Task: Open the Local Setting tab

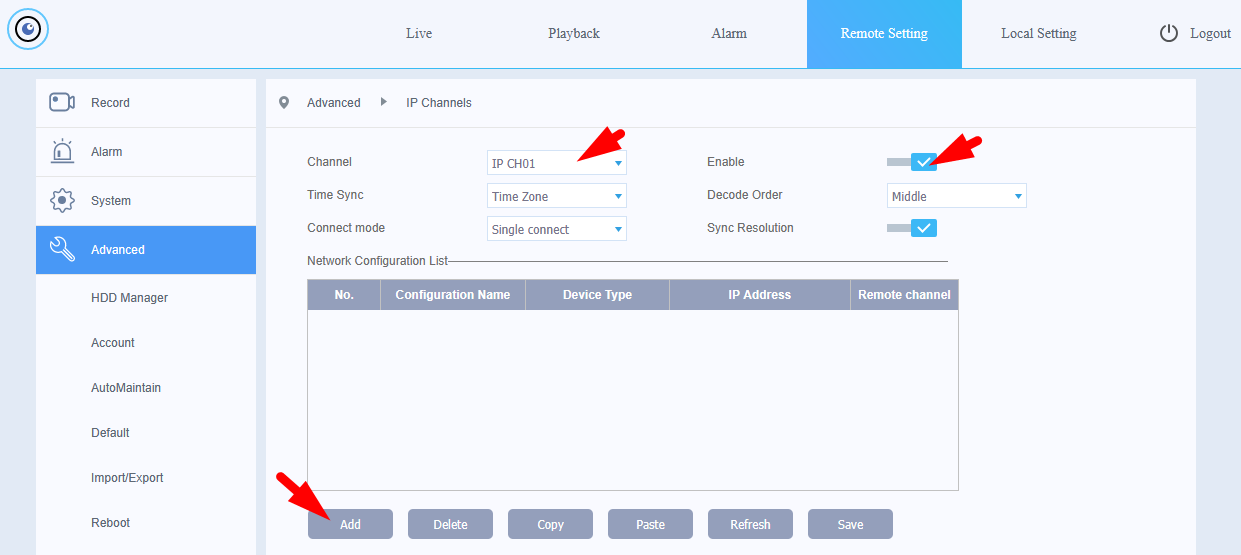Action: [1038, 33]
